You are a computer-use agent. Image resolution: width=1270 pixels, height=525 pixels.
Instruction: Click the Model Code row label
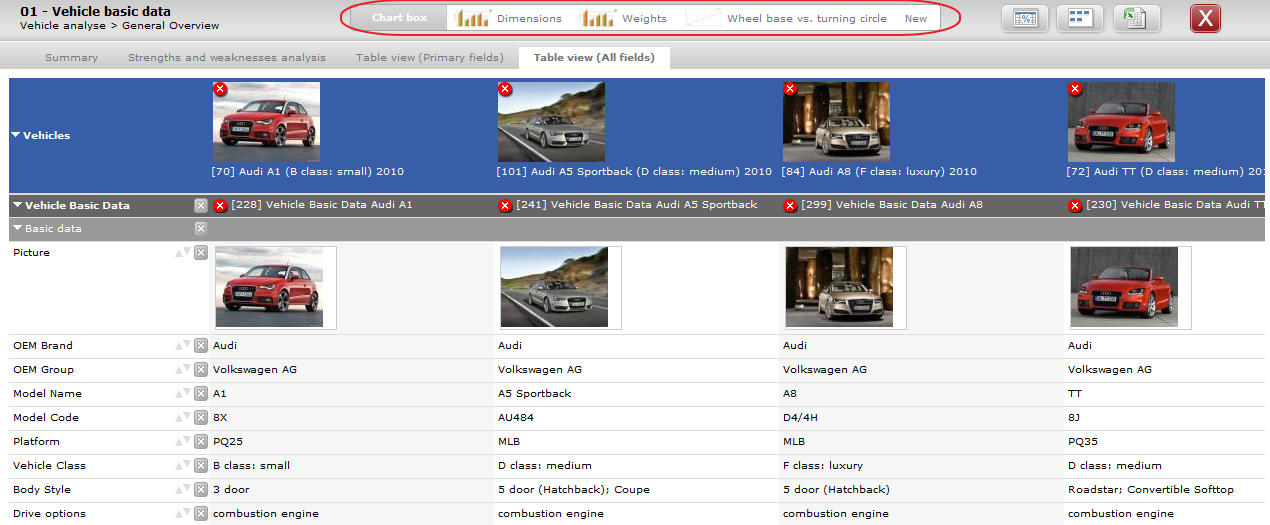click(46, 418)
